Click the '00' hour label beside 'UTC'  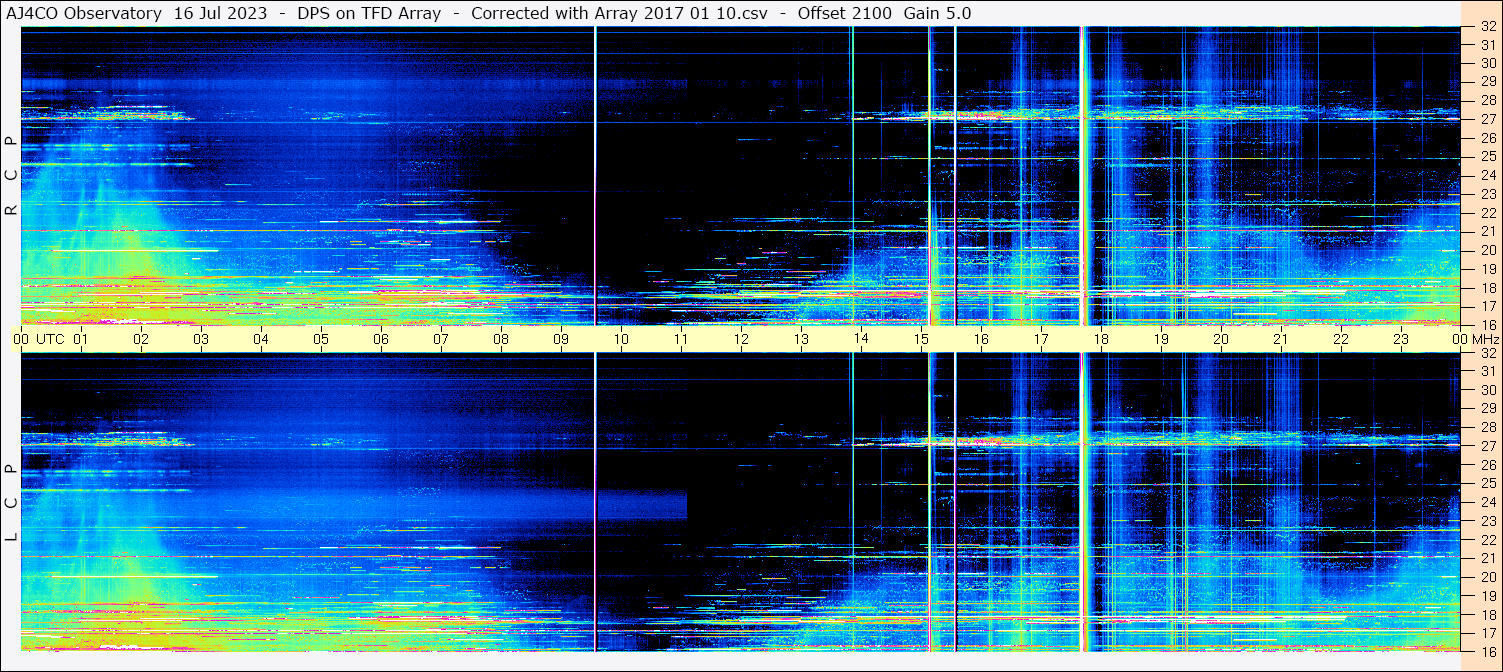click(x=21, y=339)
